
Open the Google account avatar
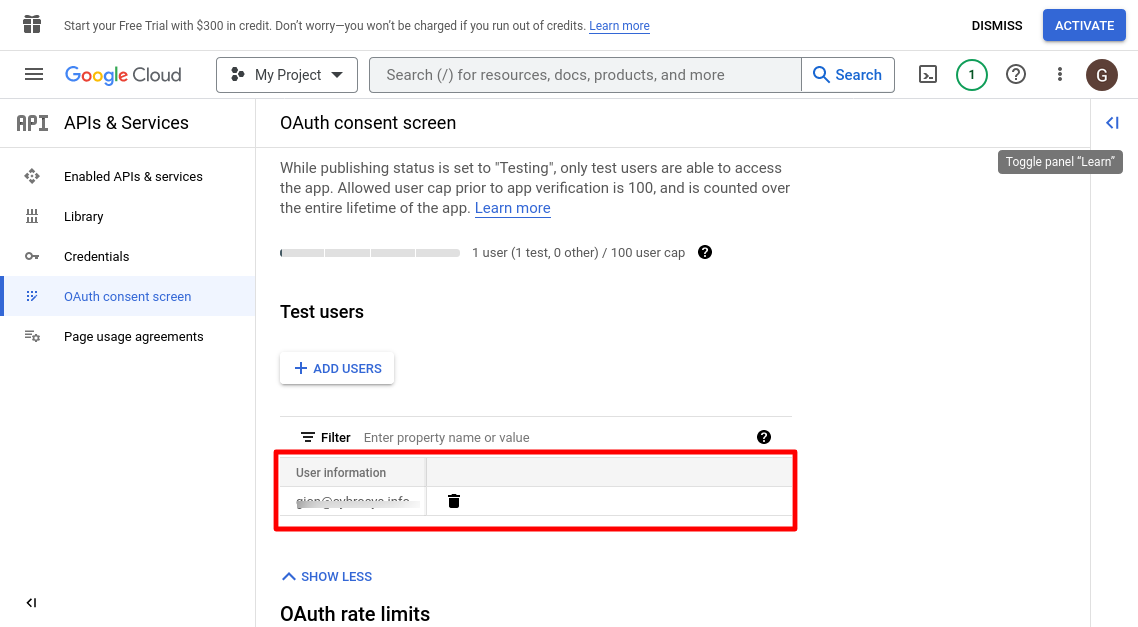coord(1101,75)
